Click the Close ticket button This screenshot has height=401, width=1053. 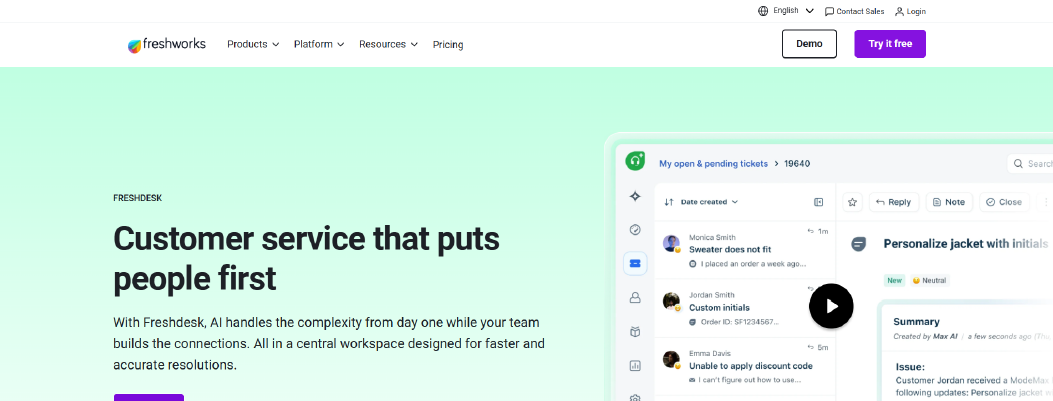[1004, 202]
